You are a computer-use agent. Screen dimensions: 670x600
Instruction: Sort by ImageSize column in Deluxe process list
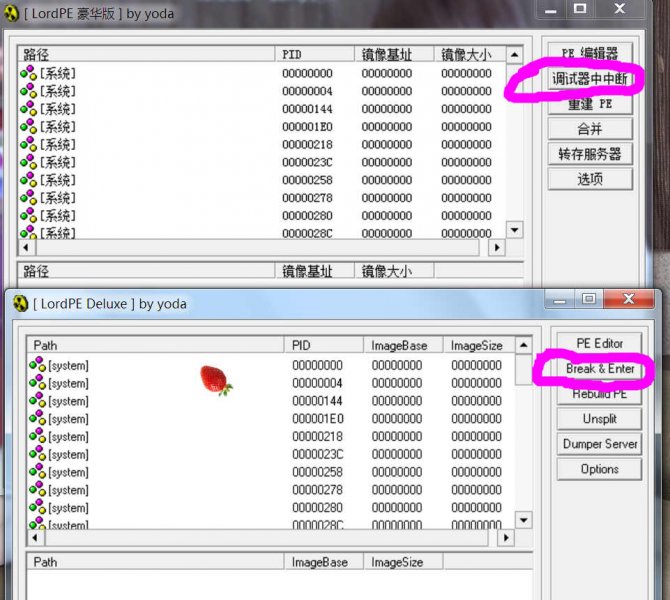(479, 345)
